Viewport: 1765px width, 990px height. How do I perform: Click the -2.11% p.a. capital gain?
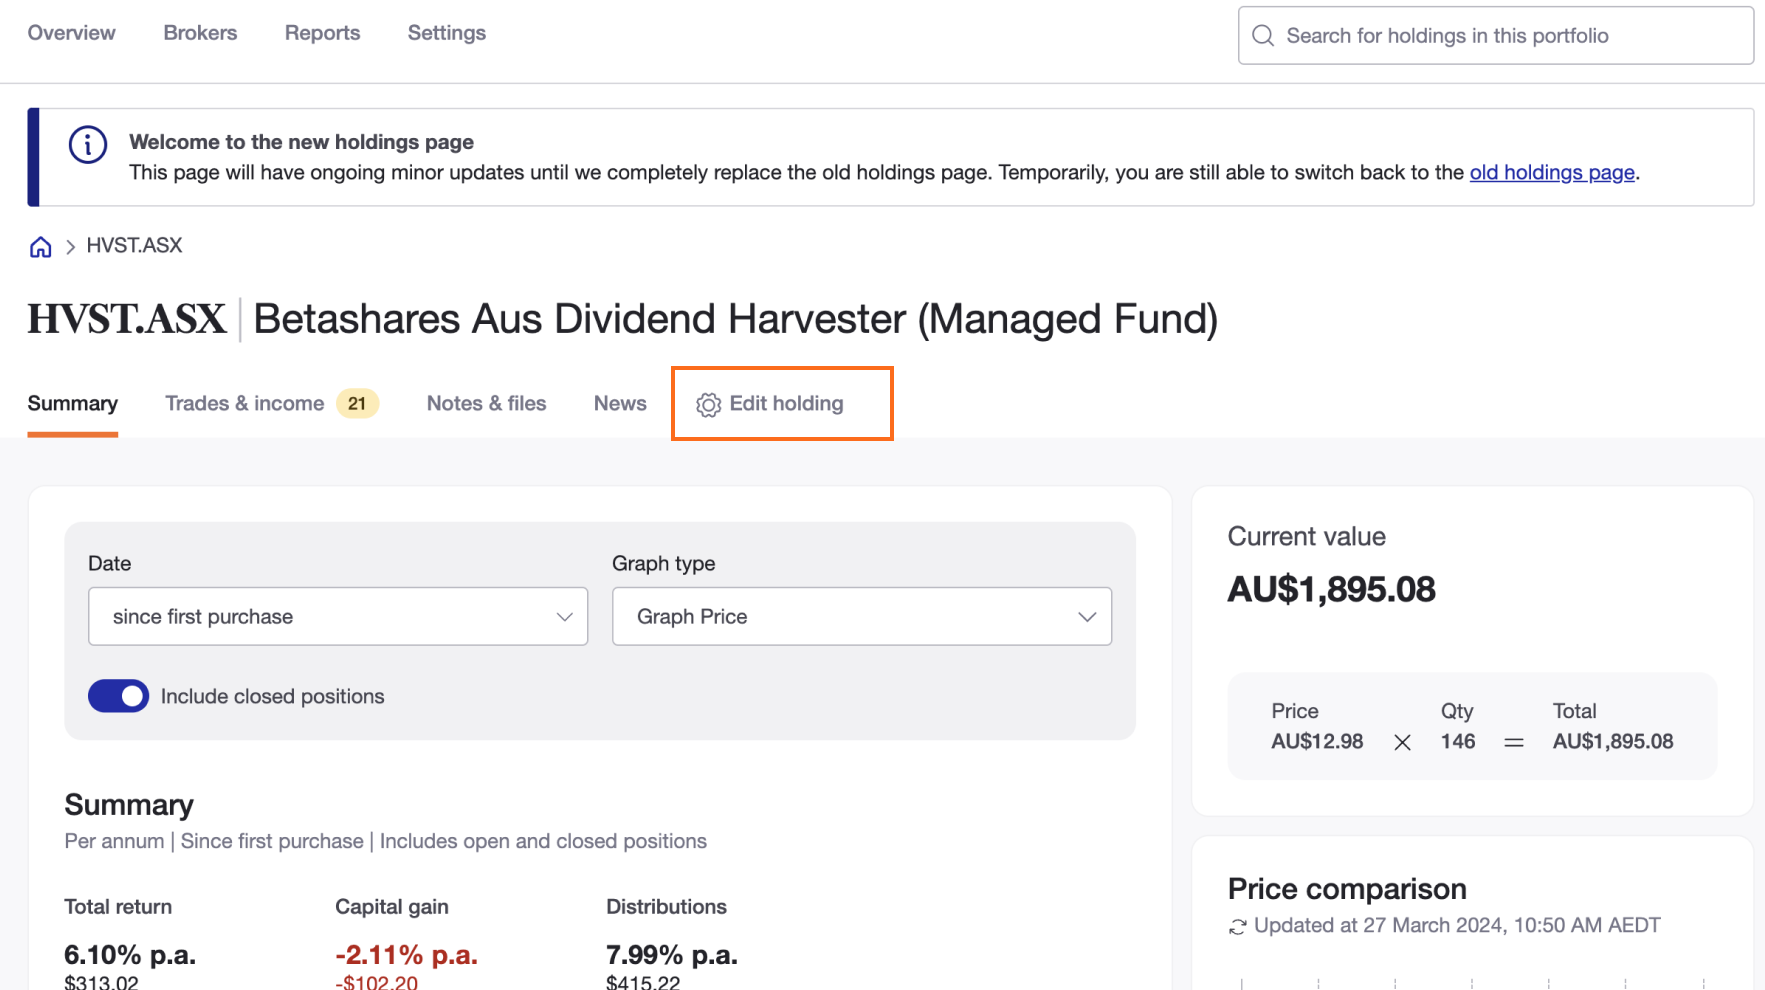(406, 955)
